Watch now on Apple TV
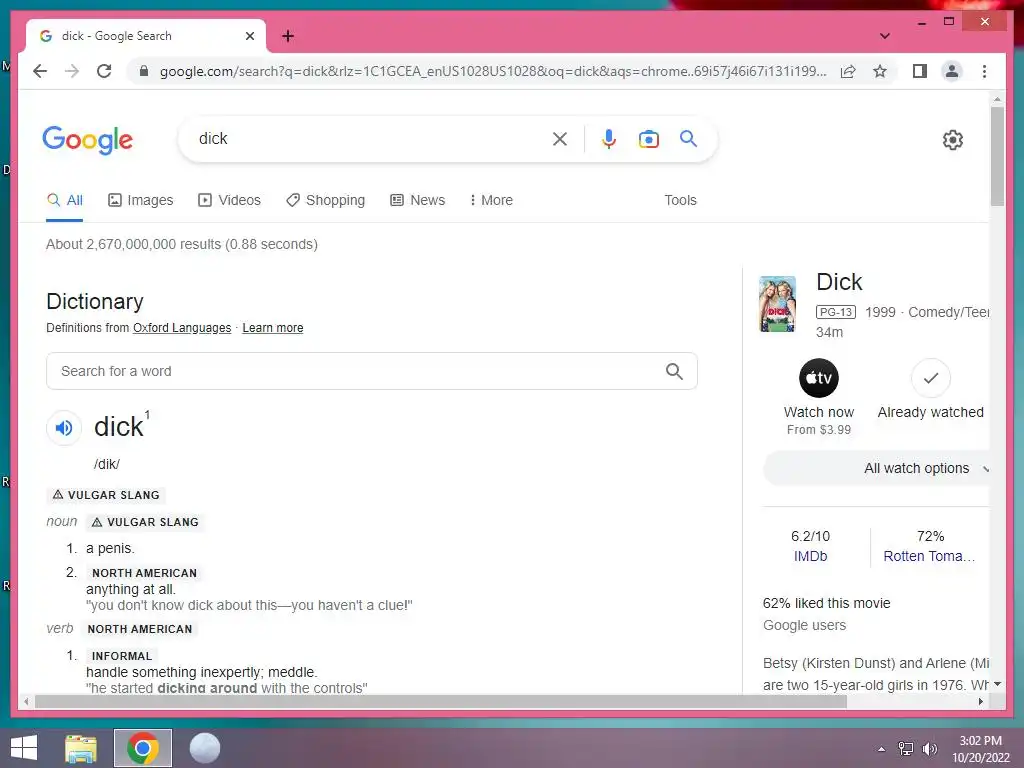 coord(818,397)
